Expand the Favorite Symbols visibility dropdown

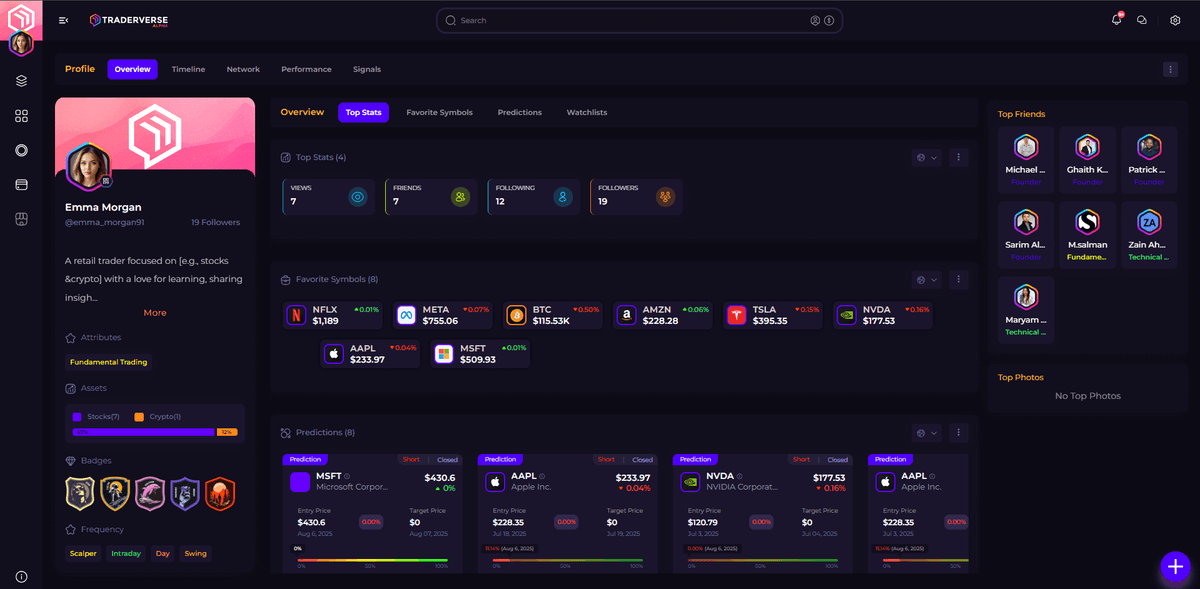pos(927,279)
